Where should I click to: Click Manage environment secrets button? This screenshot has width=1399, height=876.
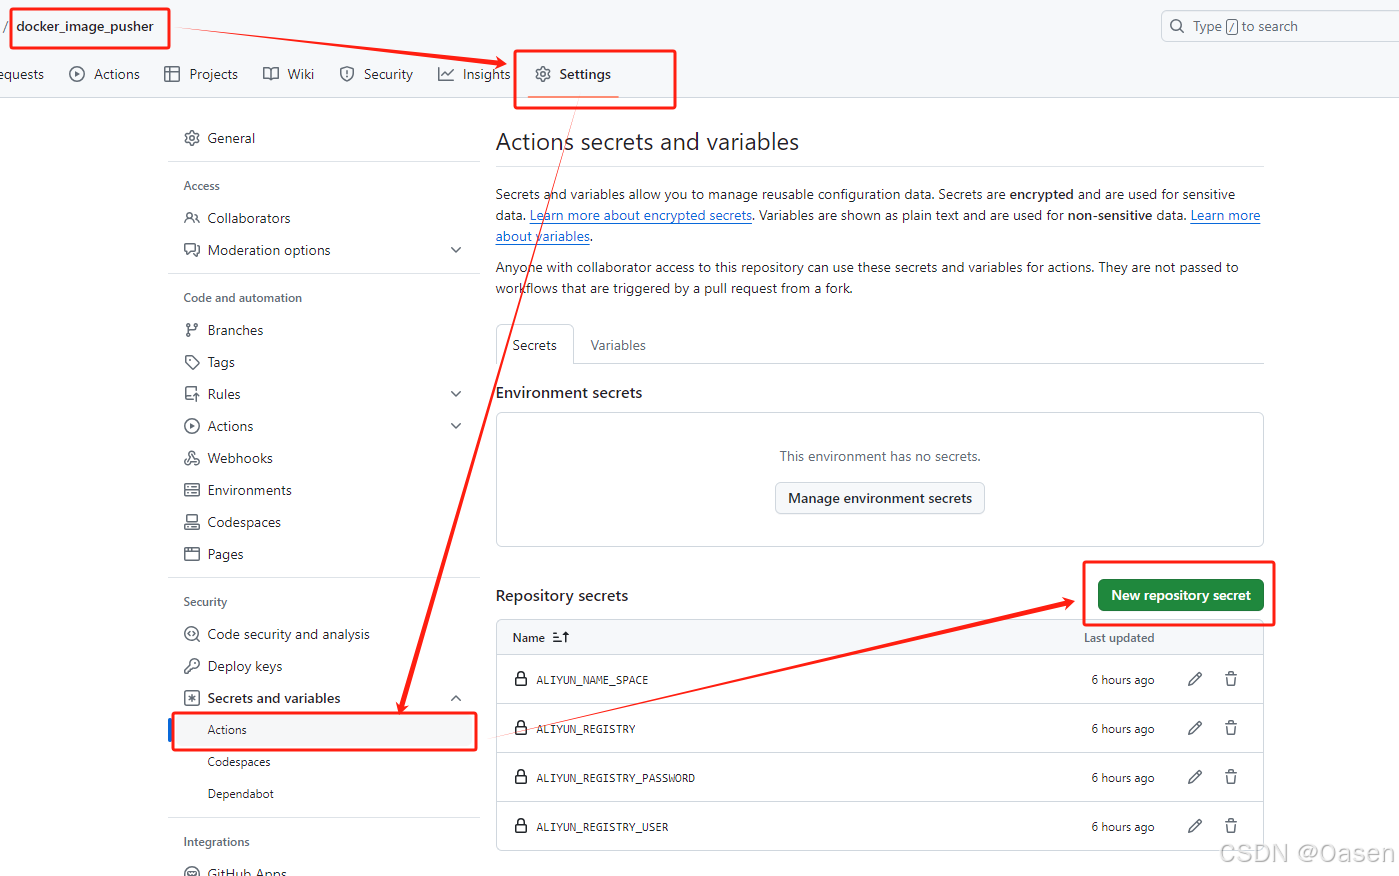(880, 498)
